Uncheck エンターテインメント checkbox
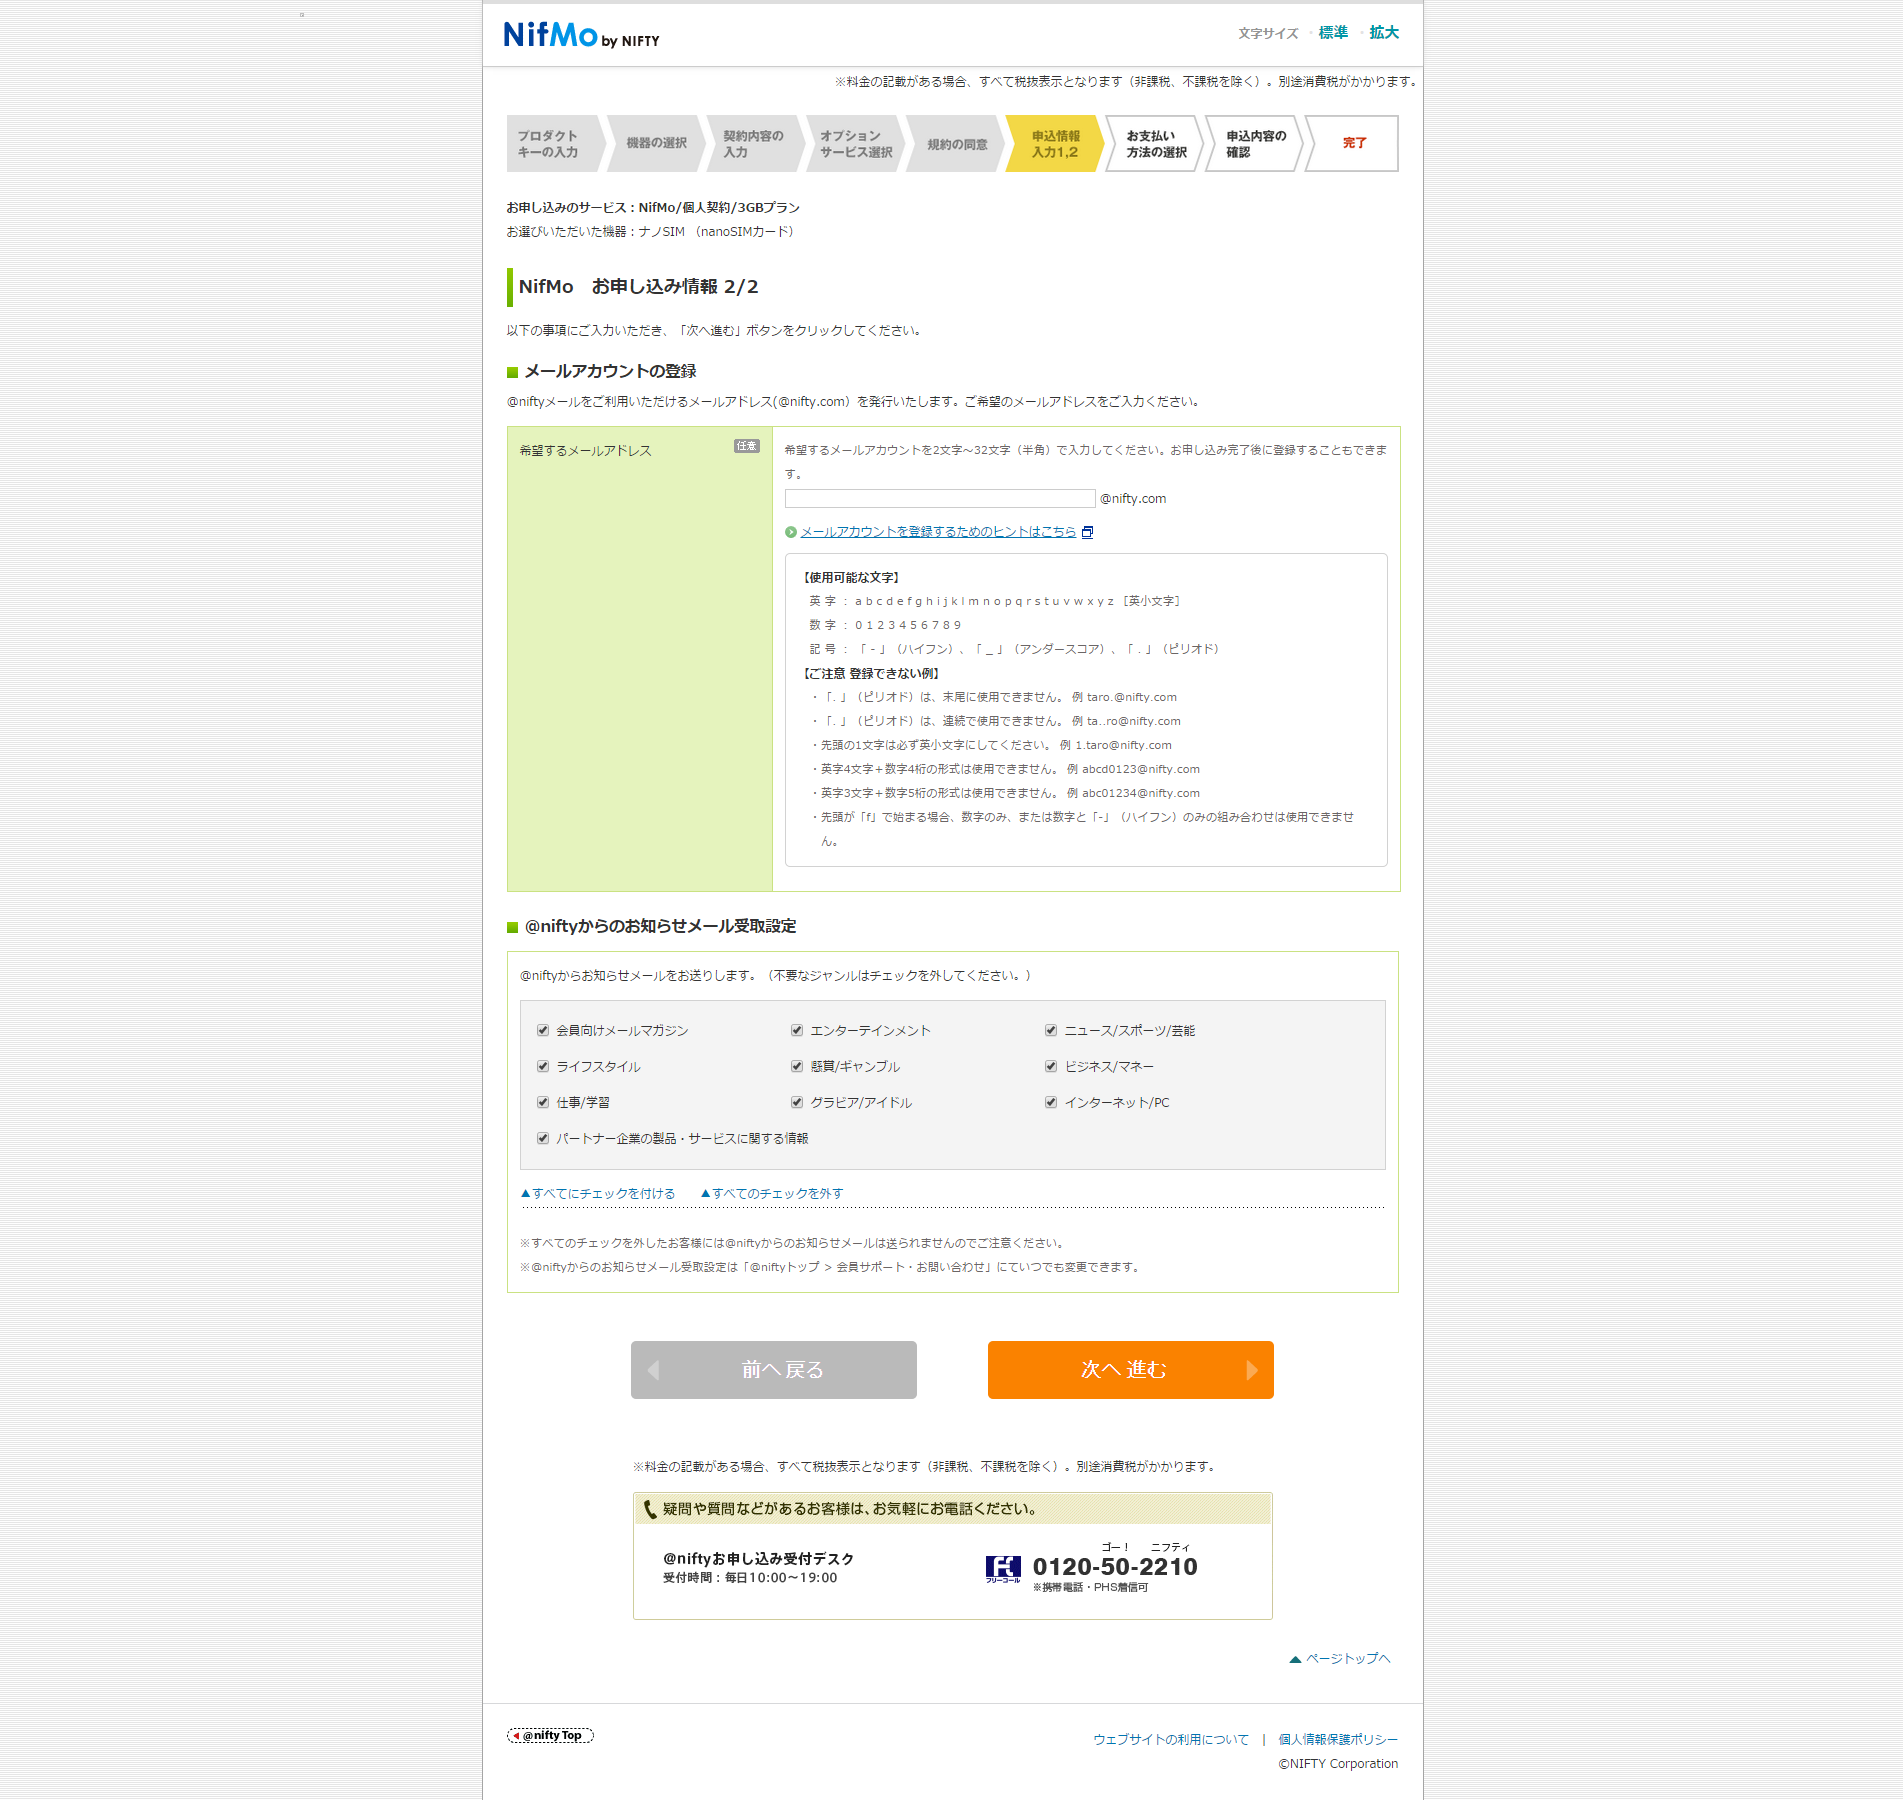1903x1800 pixels. point(797,1030)
